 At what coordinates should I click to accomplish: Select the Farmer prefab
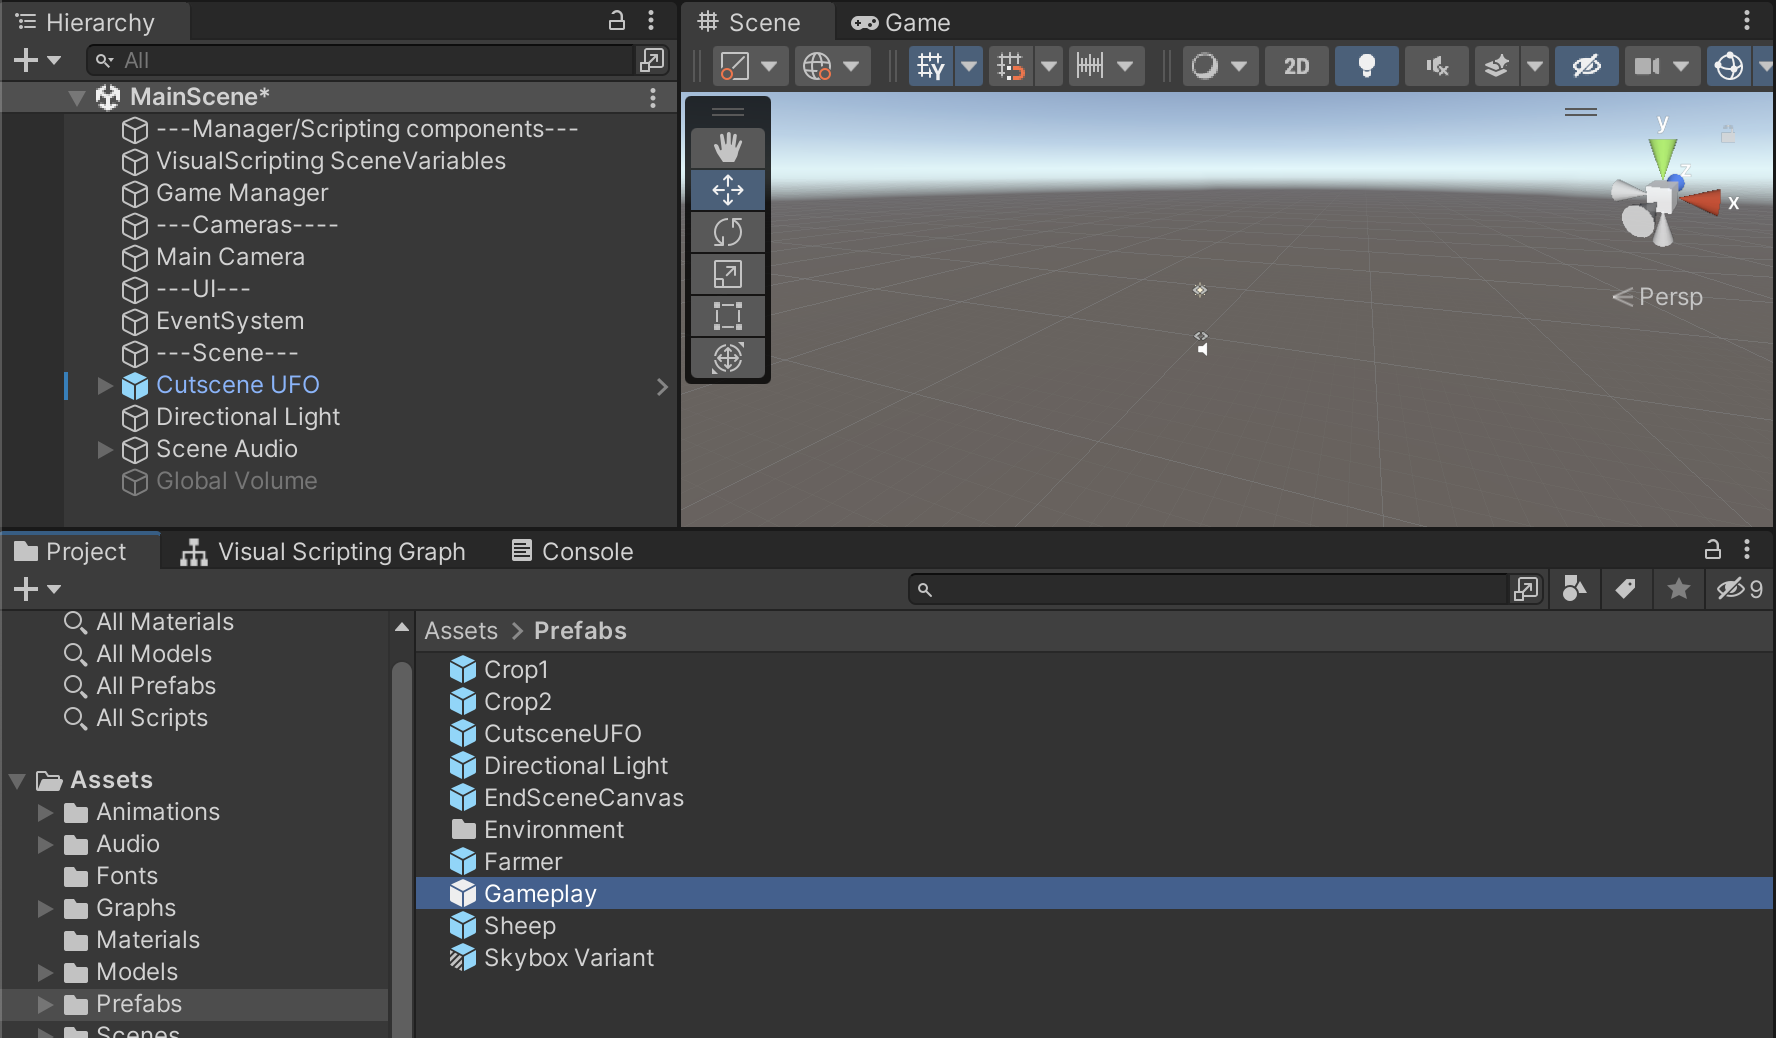pyautogui.click(x=522, y=862)
